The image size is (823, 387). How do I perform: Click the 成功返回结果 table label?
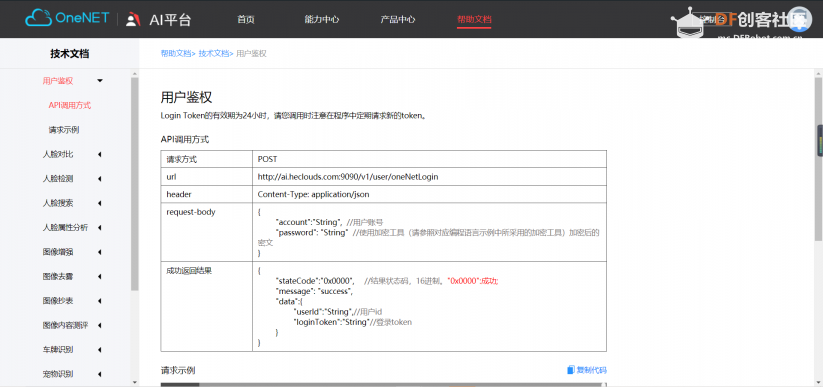(189, 271)
